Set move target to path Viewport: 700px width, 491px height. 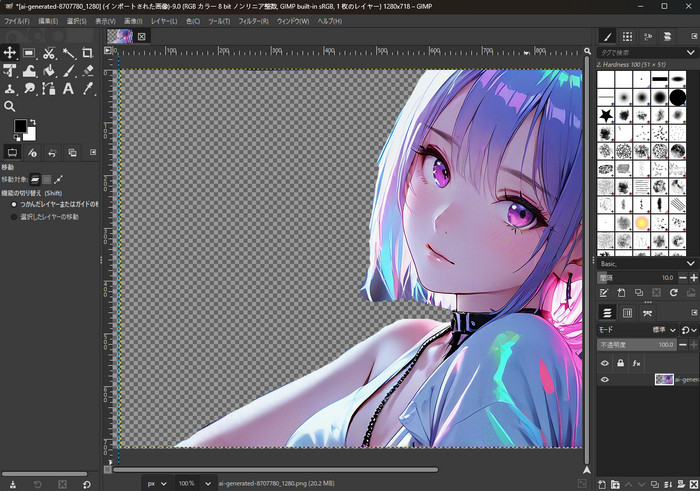tap(58, 179)
